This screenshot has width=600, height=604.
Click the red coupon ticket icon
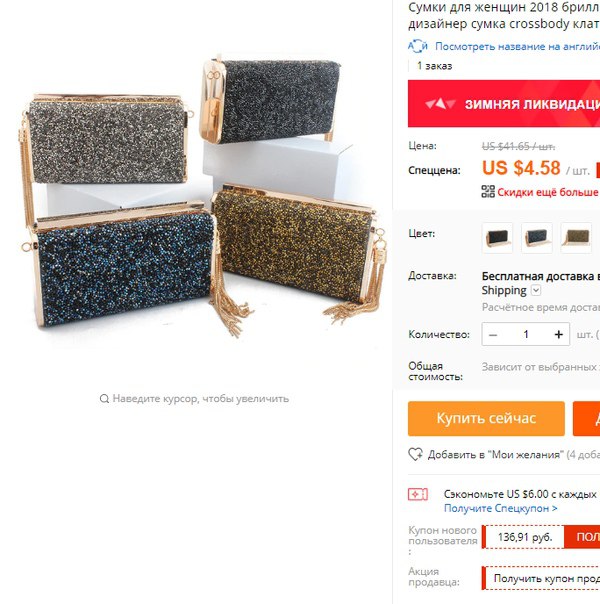pos(417,494)
